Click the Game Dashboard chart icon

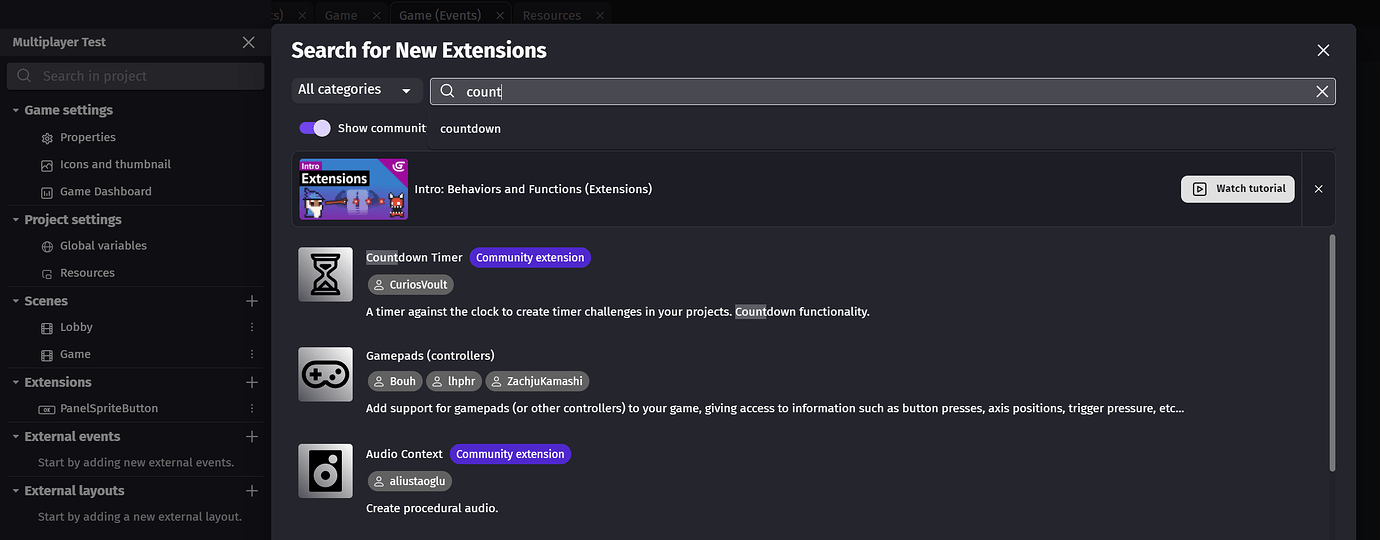pyautogui.click(x=47, y=192)
